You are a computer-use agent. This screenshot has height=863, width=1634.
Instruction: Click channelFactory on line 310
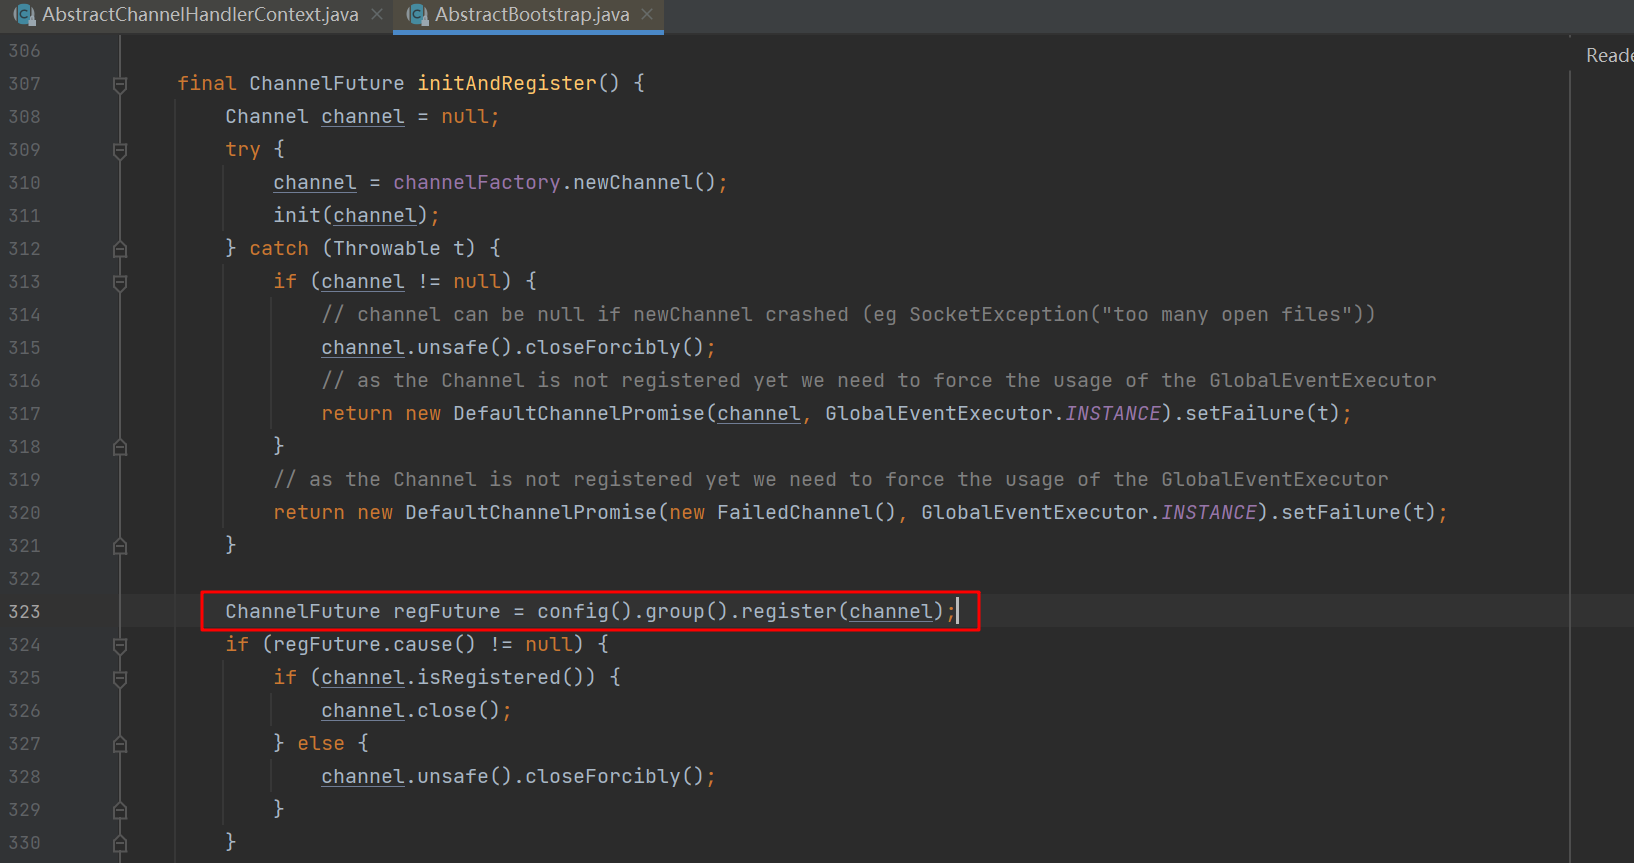pos(477,183)
